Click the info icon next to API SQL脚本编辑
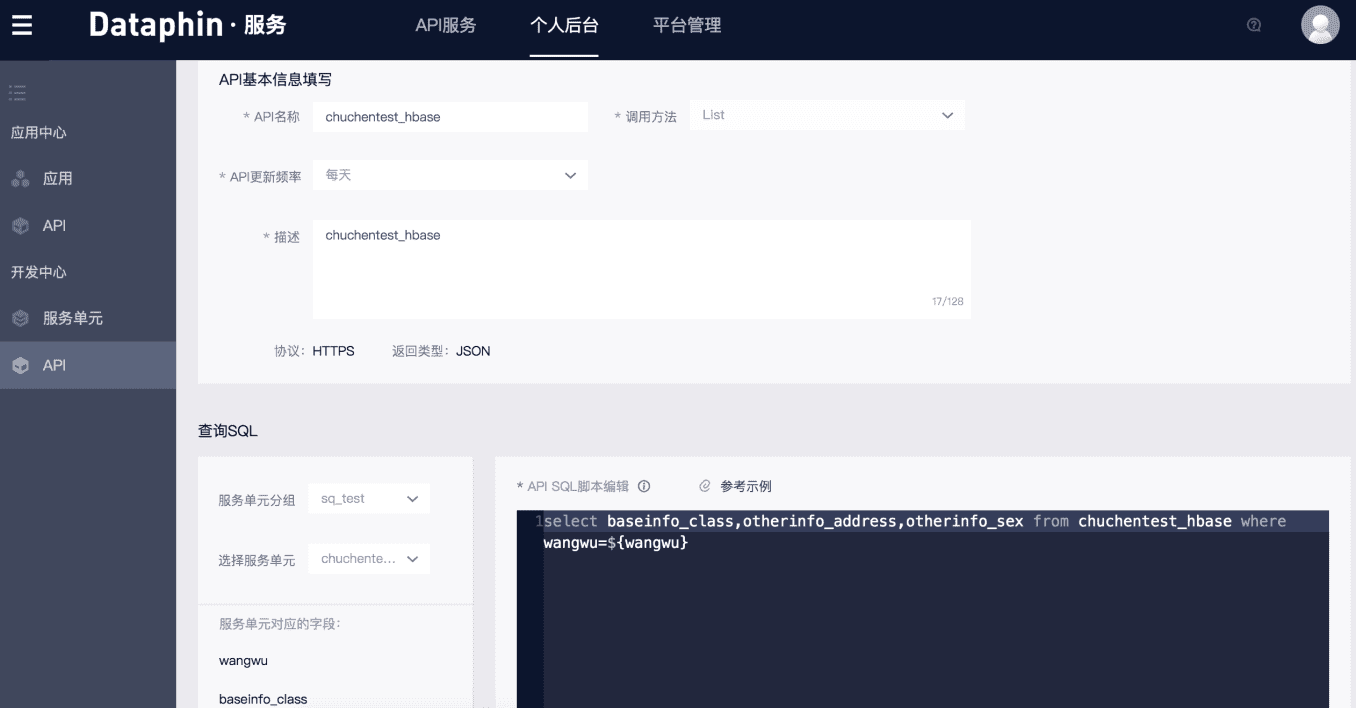The width and height of the screenshot is (1356, 708). coord(645,486)
